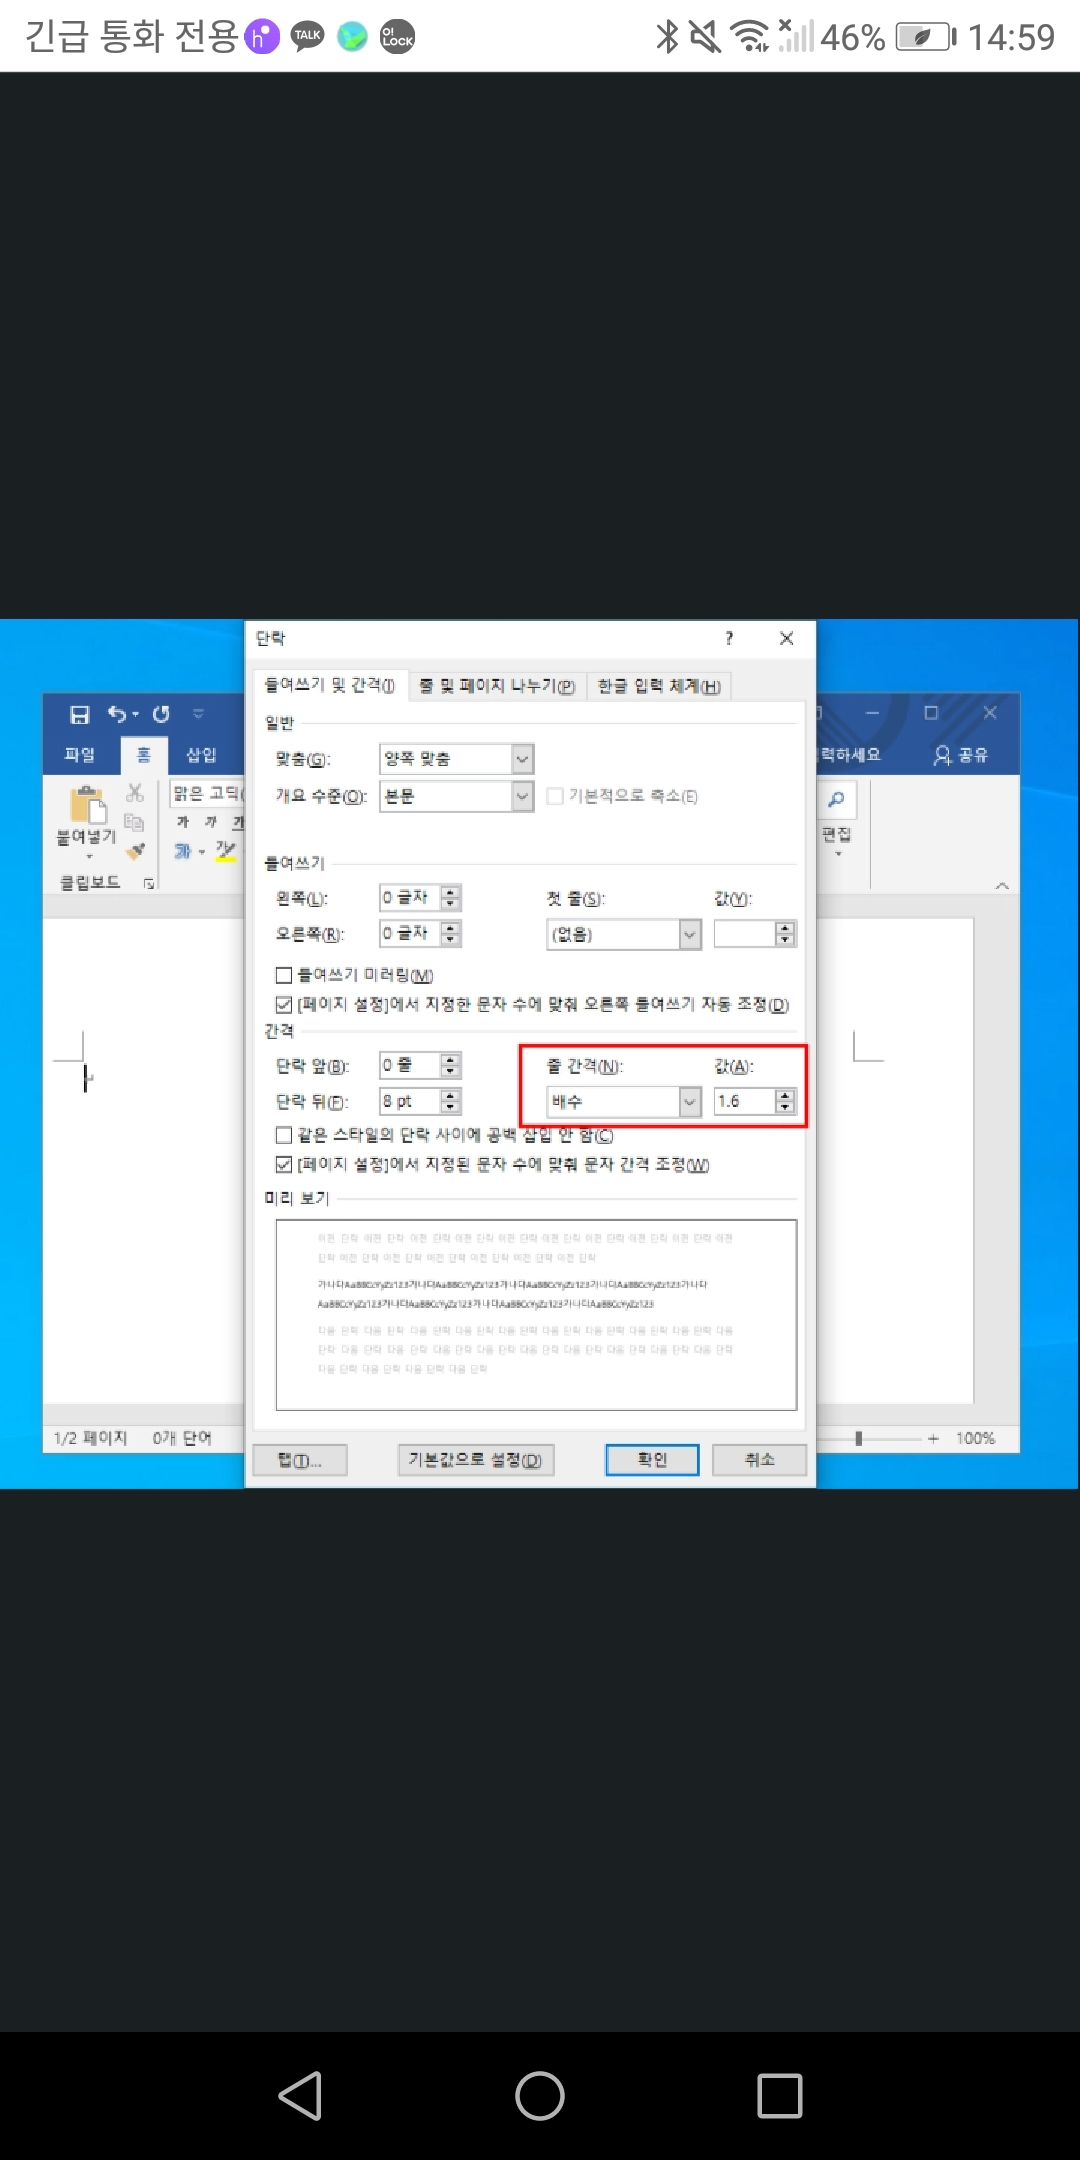Click the Cut scissors icon

click(x=135, y=793)
